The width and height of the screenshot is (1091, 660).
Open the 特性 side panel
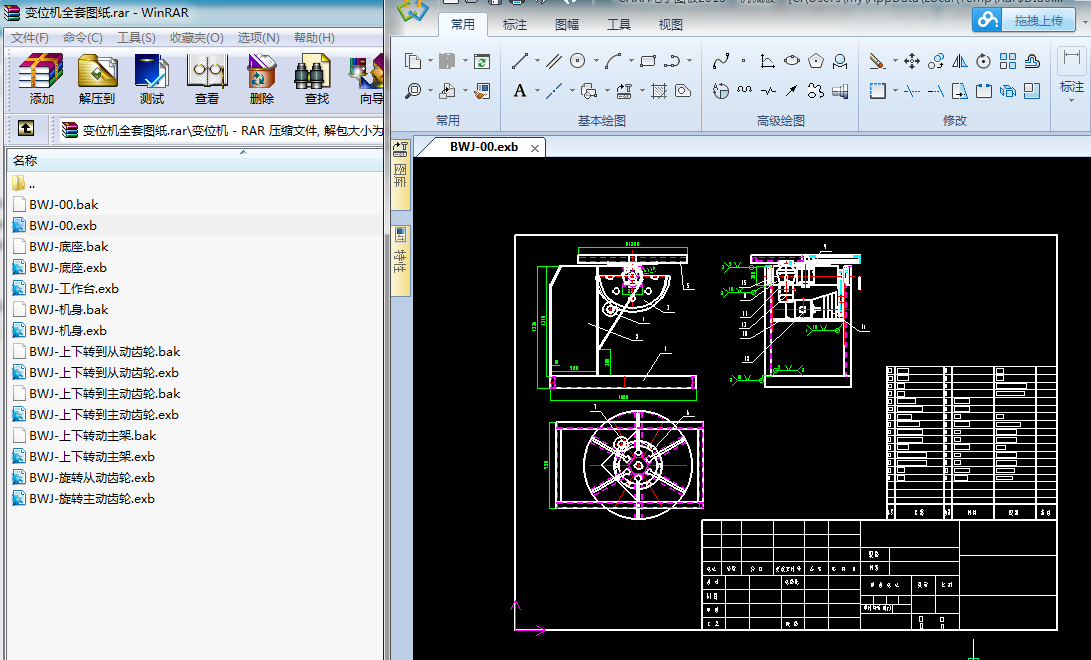pos(400,259)
